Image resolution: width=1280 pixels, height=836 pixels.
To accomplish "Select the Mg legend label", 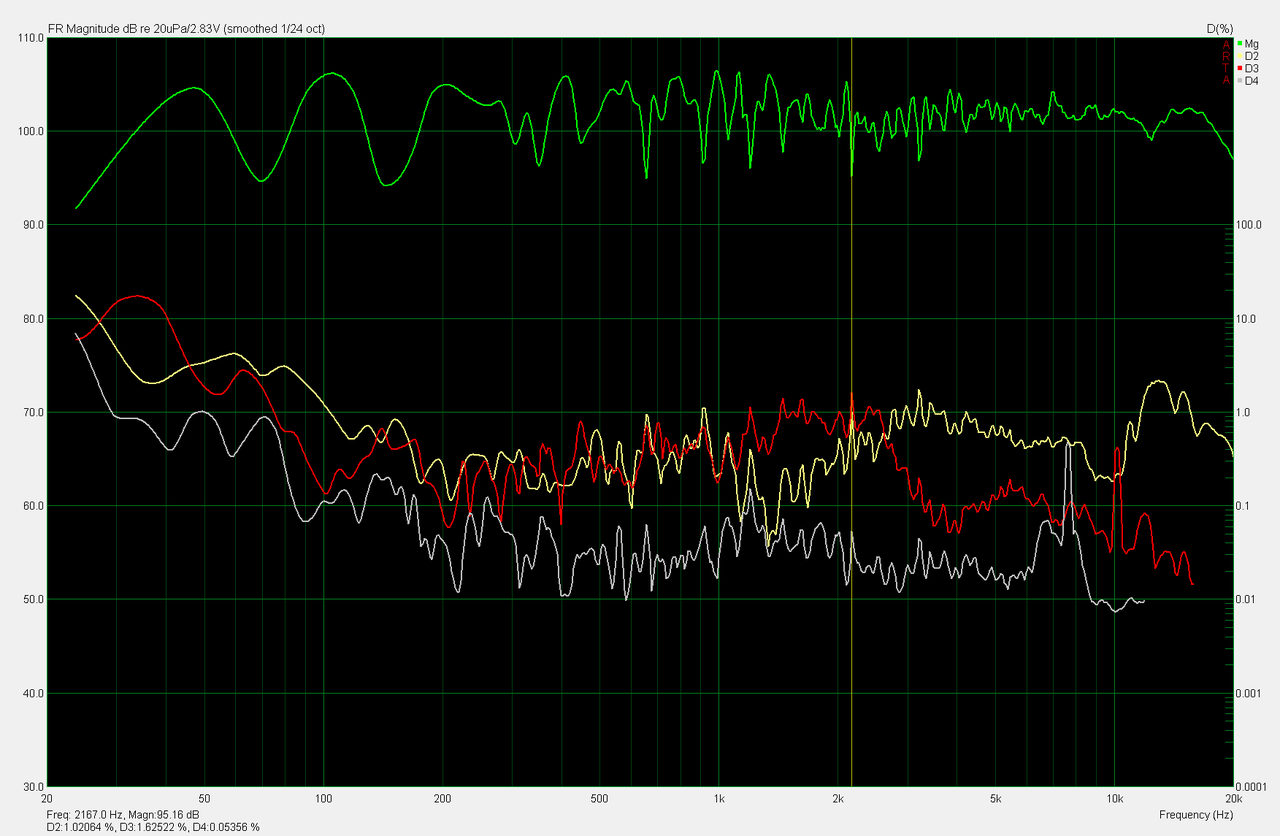I will point(1251,44).
